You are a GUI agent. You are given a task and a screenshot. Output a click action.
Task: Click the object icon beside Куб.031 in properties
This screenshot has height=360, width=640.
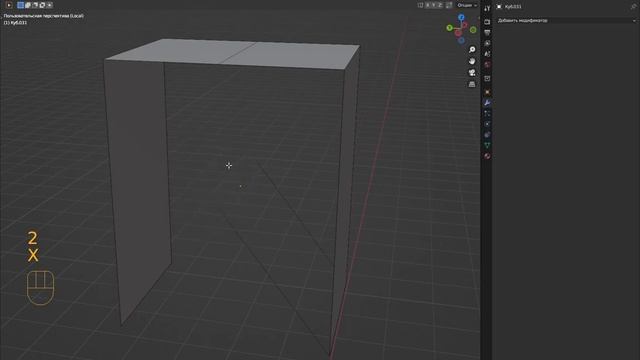pos(499,7)
